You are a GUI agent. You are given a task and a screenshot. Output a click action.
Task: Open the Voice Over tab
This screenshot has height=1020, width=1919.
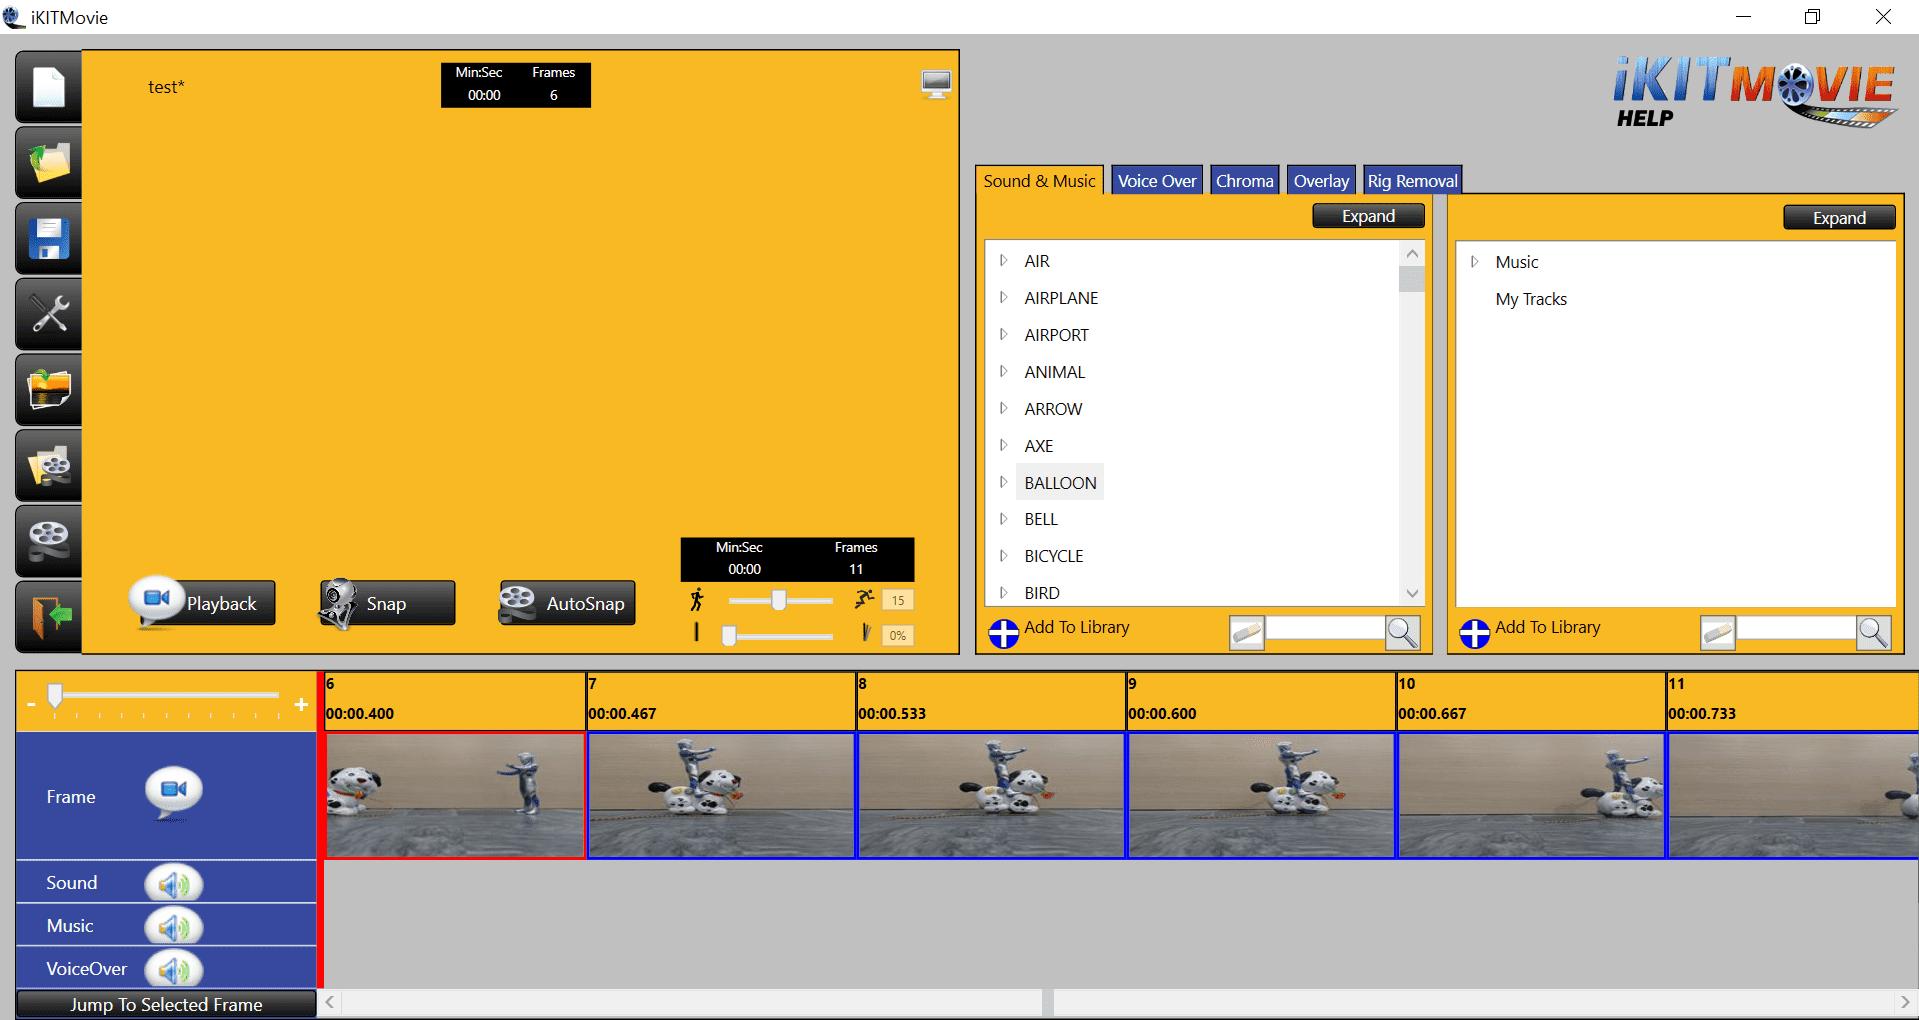(1157, 180)
